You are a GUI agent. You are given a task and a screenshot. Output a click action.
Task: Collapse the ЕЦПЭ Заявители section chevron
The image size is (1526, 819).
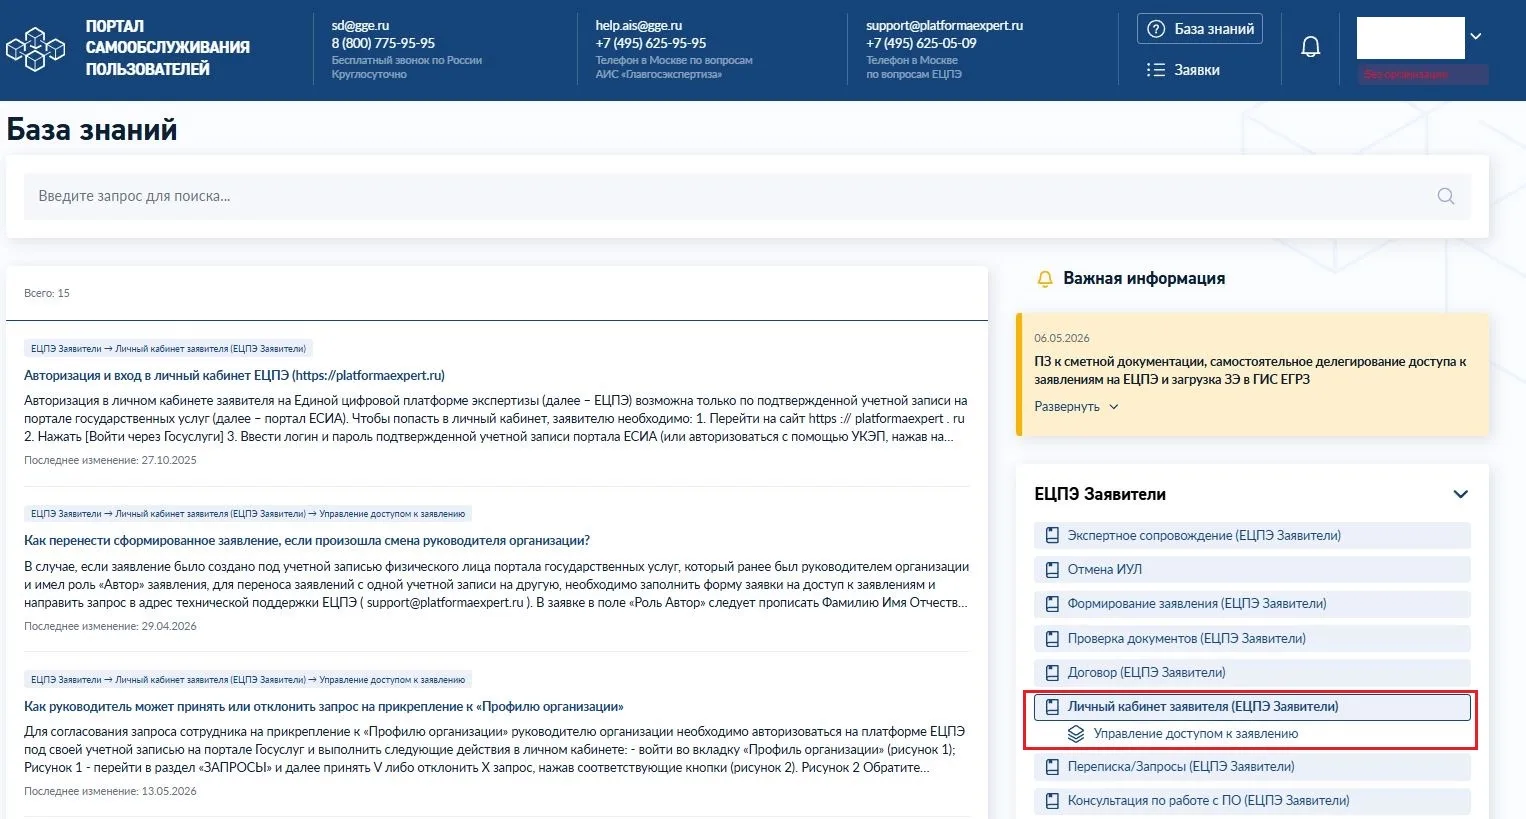click(x=1461, y=494)
